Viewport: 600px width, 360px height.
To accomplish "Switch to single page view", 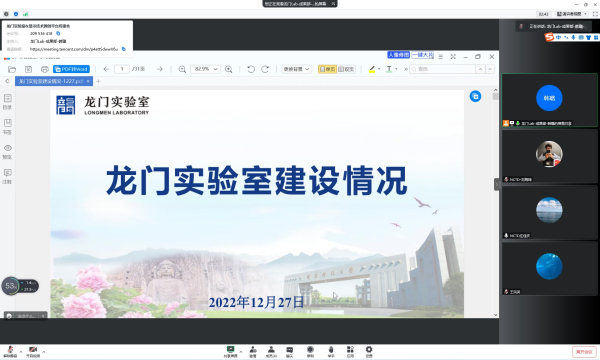I will 327,69.
